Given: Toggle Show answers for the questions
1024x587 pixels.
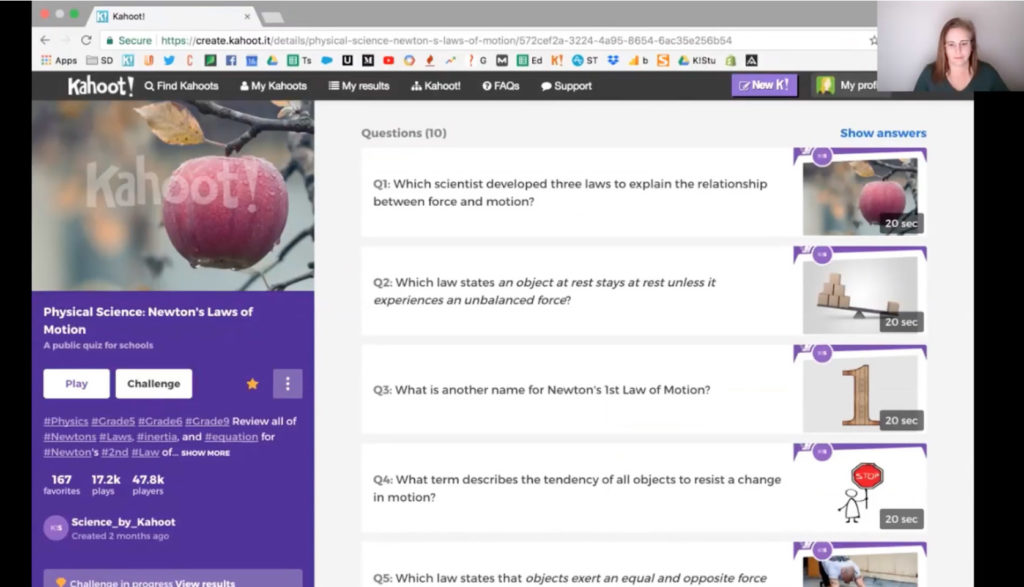Looking at the screenshot, I should coord(883,133).
